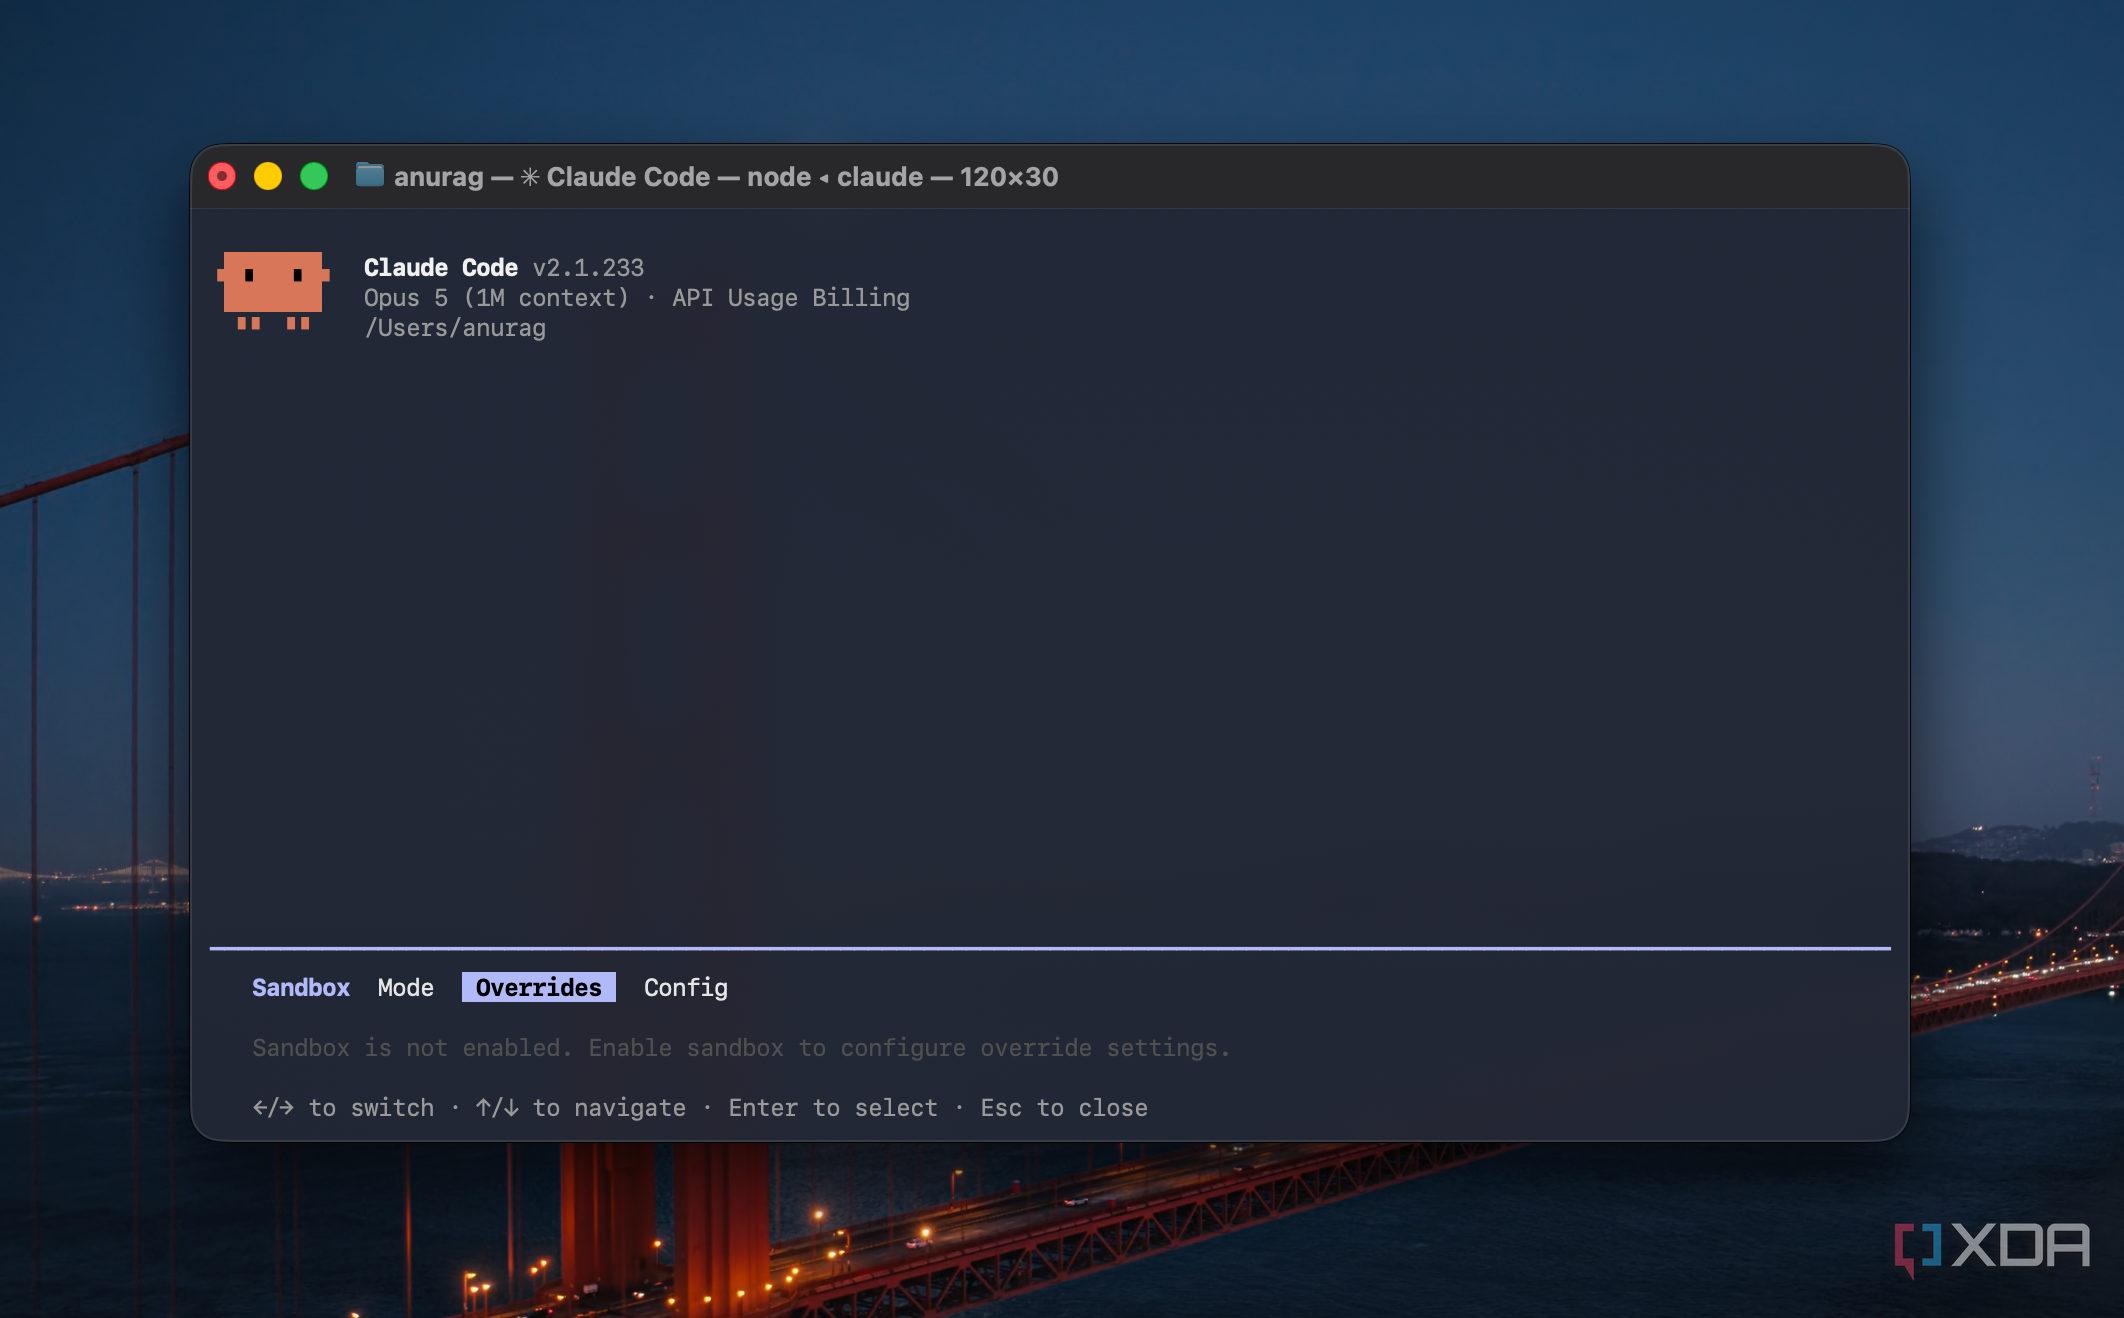Viewport: 2124px width, 1318px height.
Task: Click the '←/→ to switch' hint
Action: [343, 1108]
